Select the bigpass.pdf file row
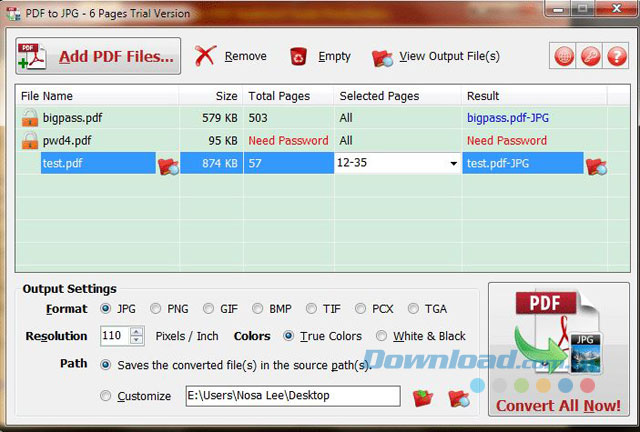 pyautogui.click(x=322, y=118)
